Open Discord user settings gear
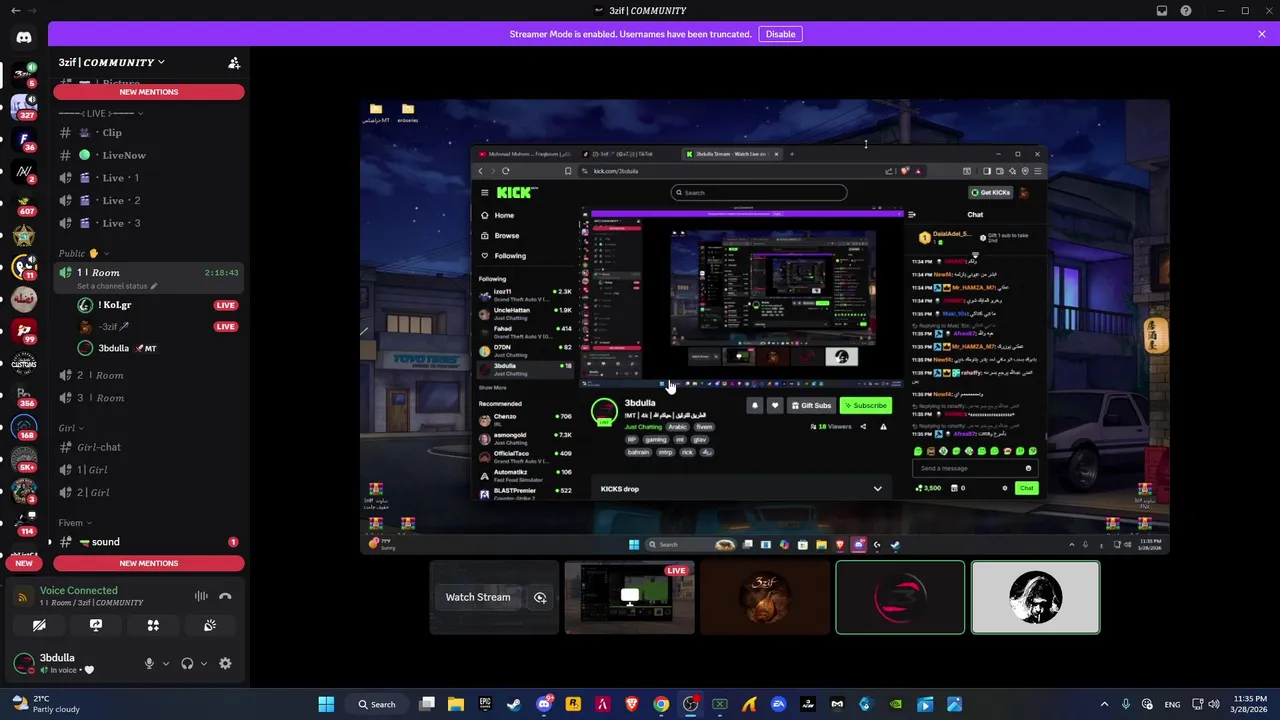 point(225,663)
